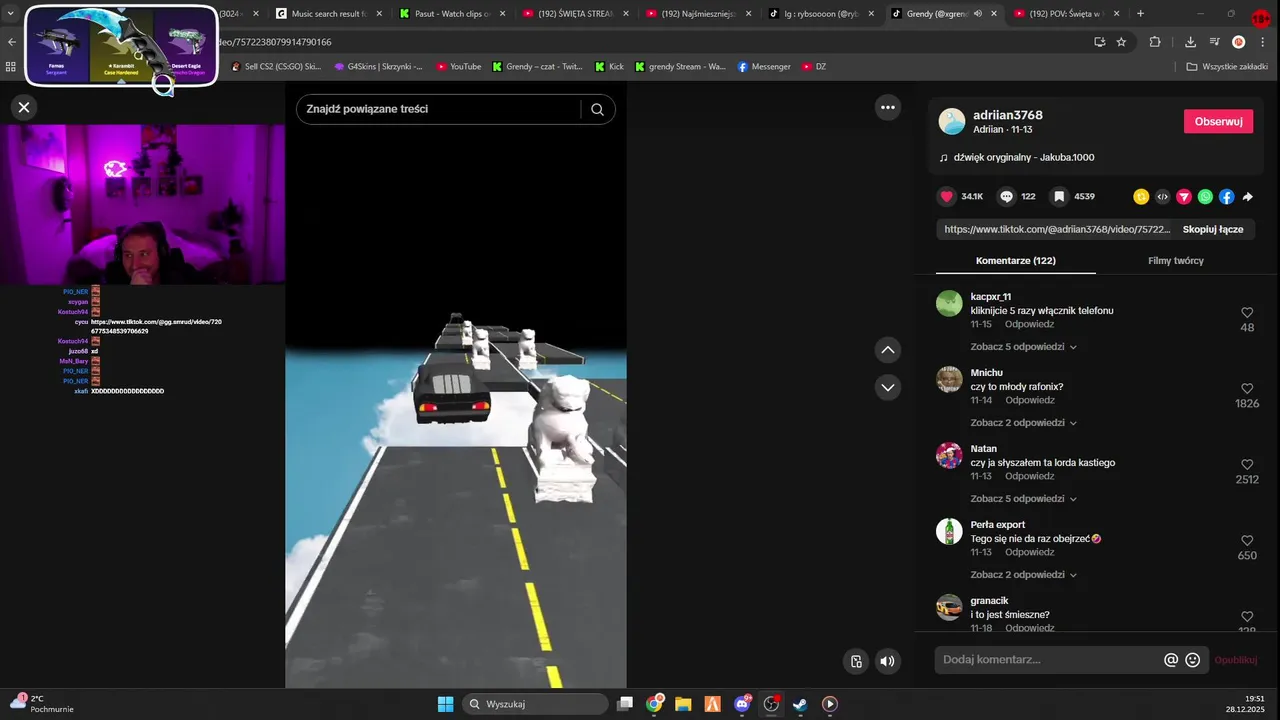Save the video with the bookmark icon
This screenshot has width=1280, height=720.
[x=1059, y=197]
